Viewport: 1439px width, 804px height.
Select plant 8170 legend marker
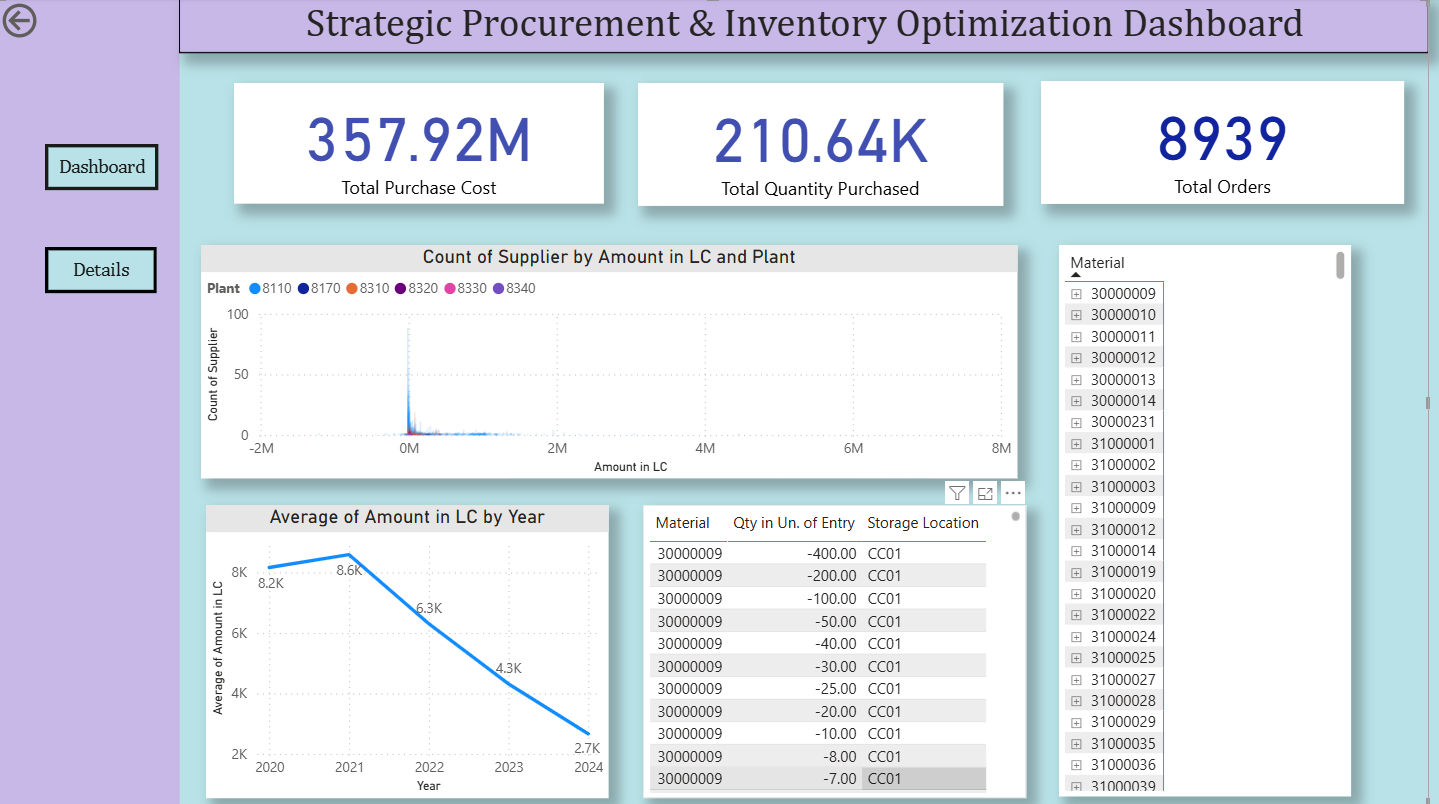point(303,289)
